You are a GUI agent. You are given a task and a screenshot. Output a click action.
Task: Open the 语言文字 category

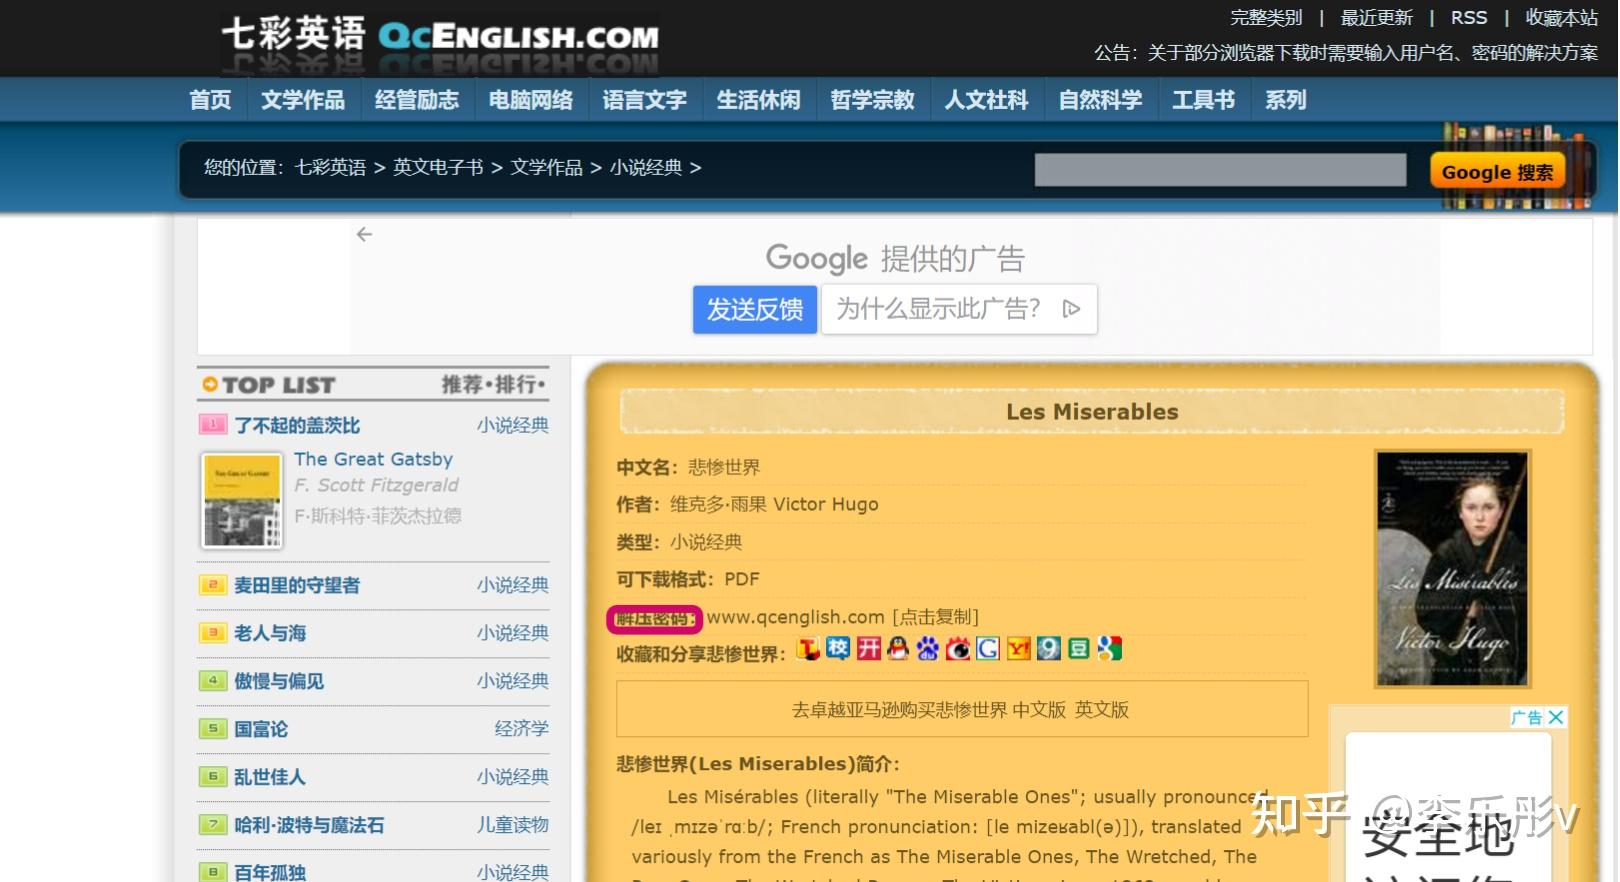pyautogui.click(x=645, y=100)
